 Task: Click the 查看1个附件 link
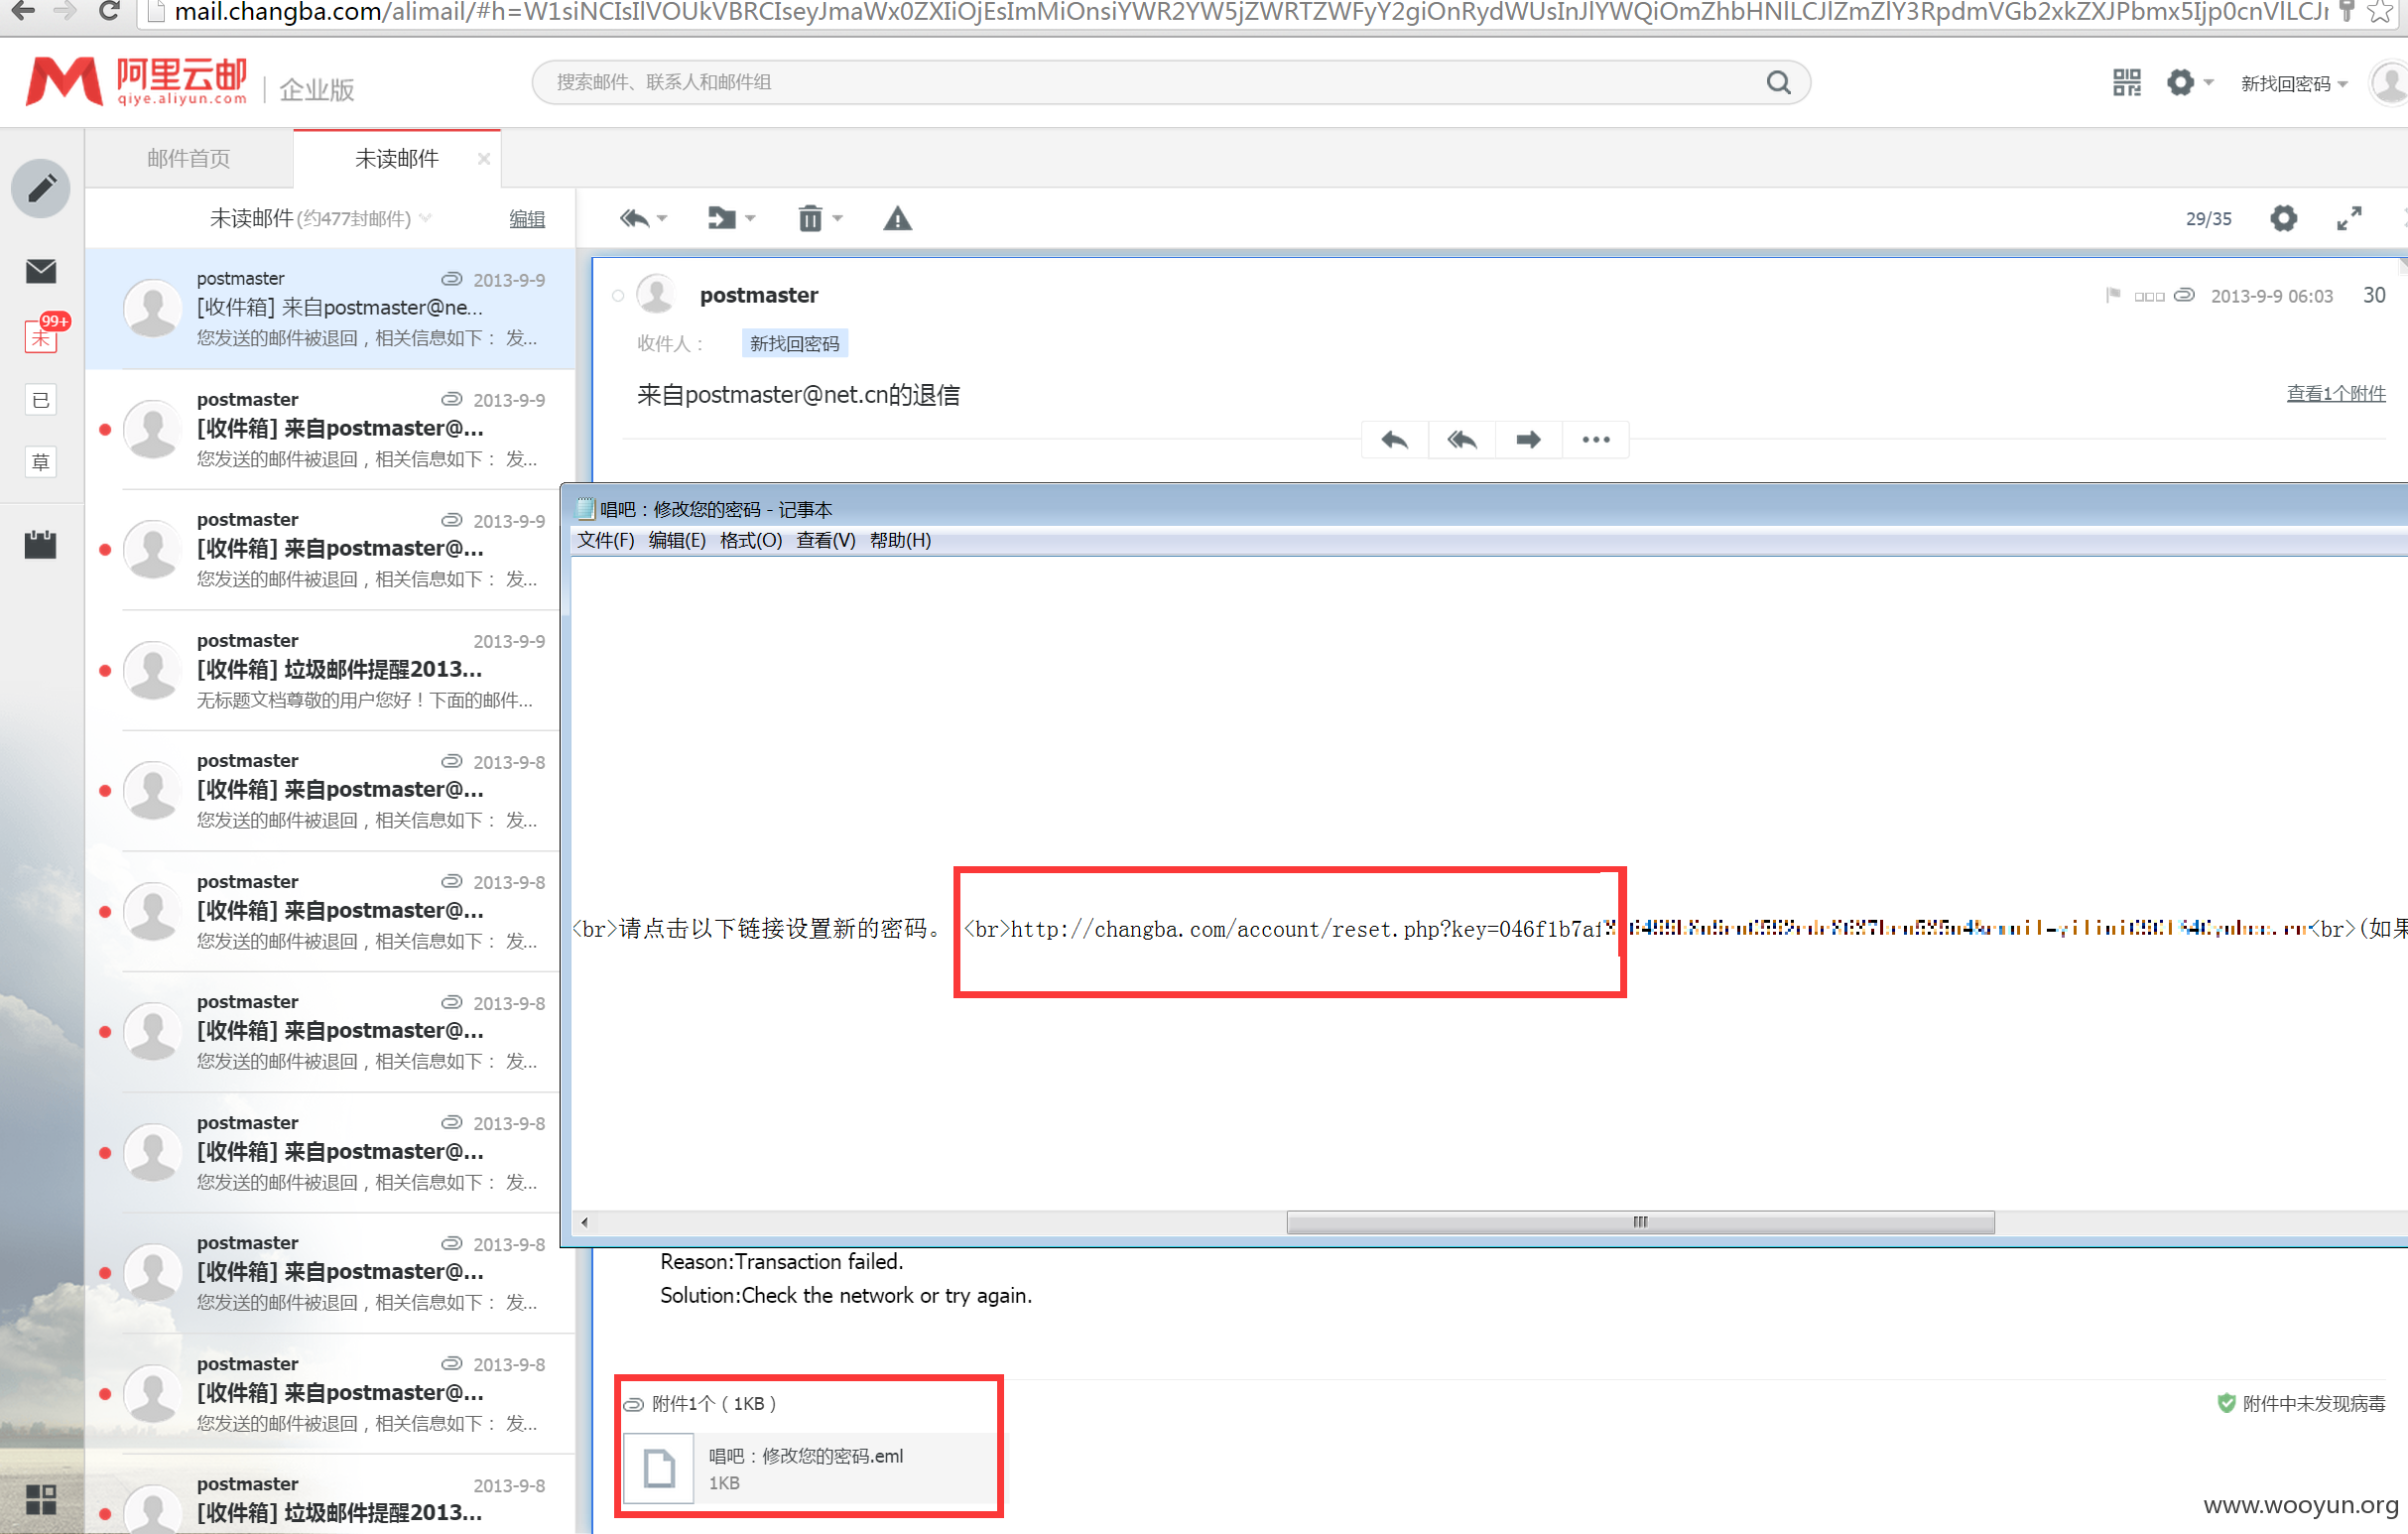tap(2336, 393)
